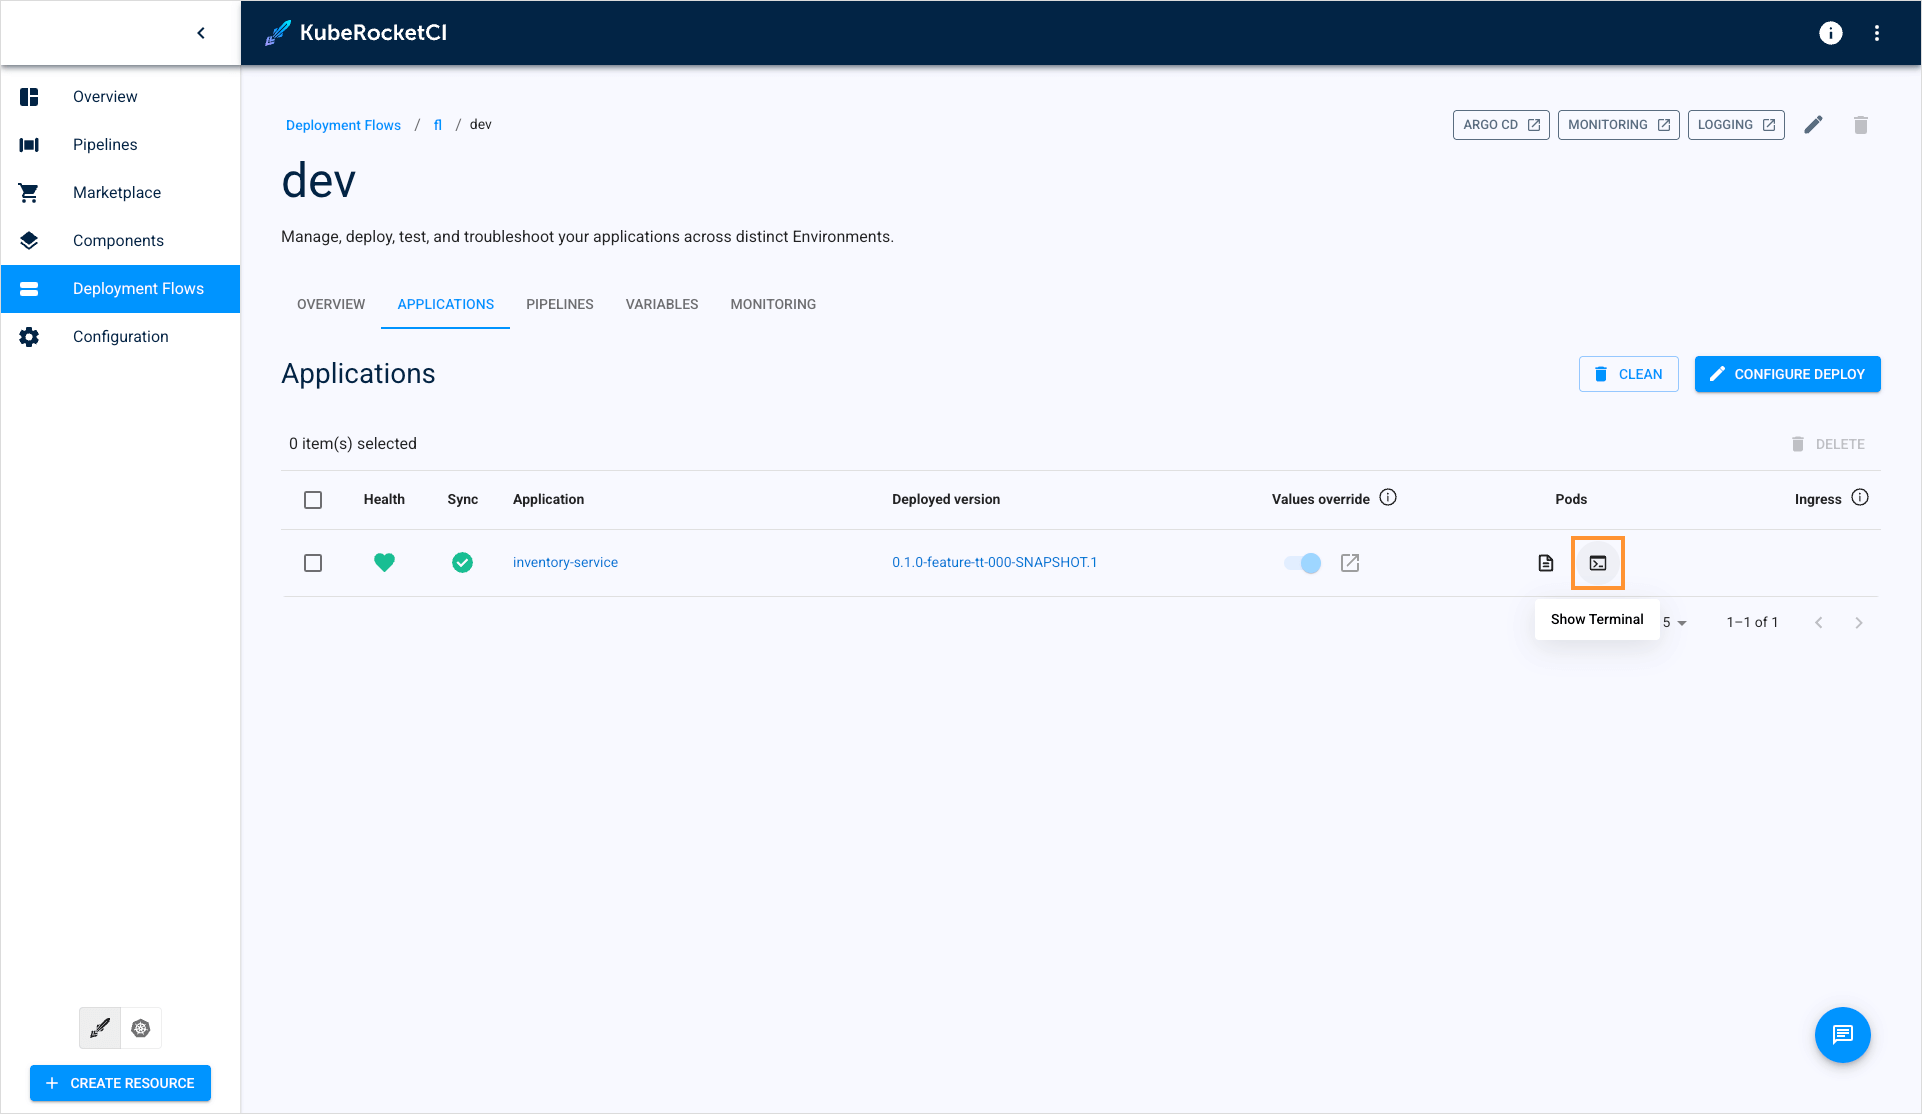Click the CLEAN button
This screenshot has height=1114, width=1922.
coord(1629,374)
